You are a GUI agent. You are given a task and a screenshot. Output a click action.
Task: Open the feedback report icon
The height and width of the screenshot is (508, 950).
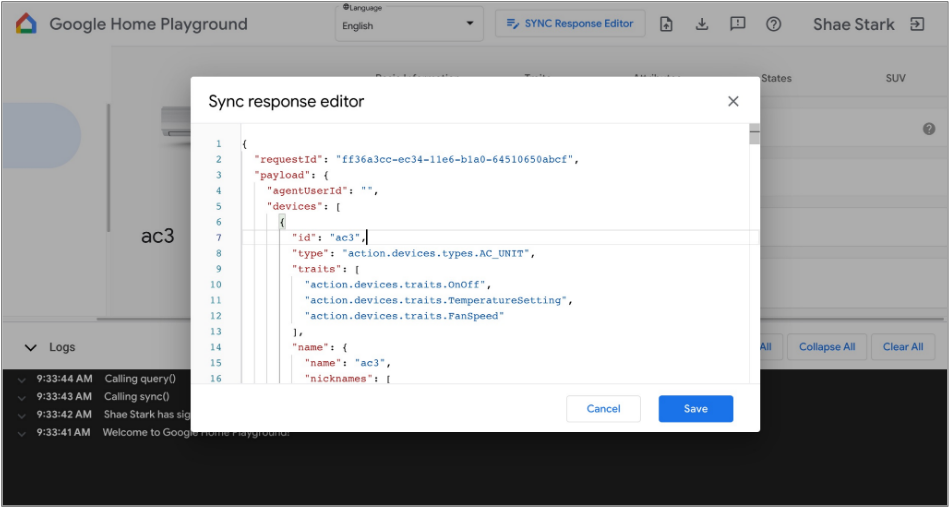click(738, 24)
